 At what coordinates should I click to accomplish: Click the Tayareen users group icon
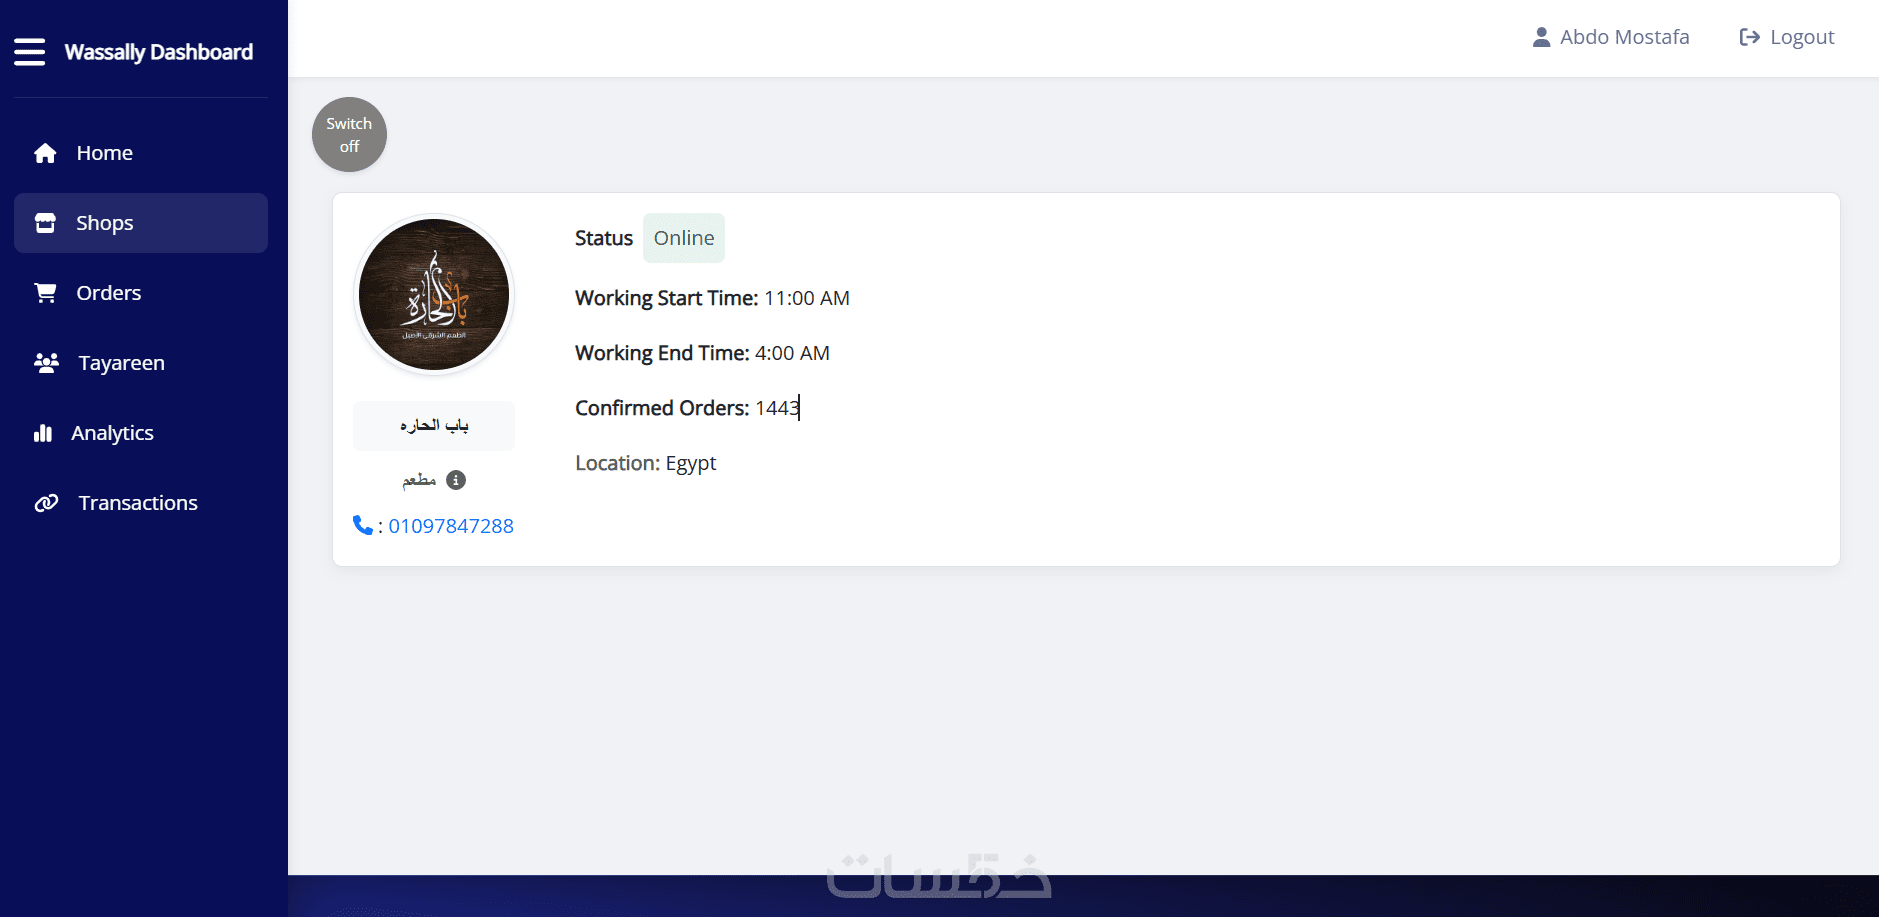point(46,363)
